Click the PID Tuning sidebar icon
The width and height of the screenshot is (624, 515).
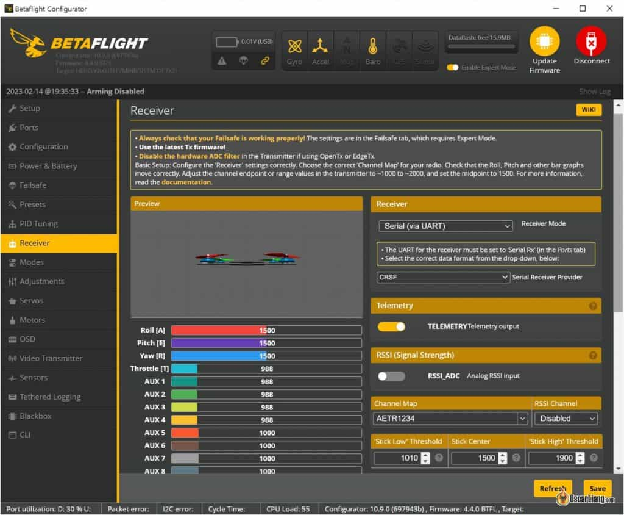point(12,224)
